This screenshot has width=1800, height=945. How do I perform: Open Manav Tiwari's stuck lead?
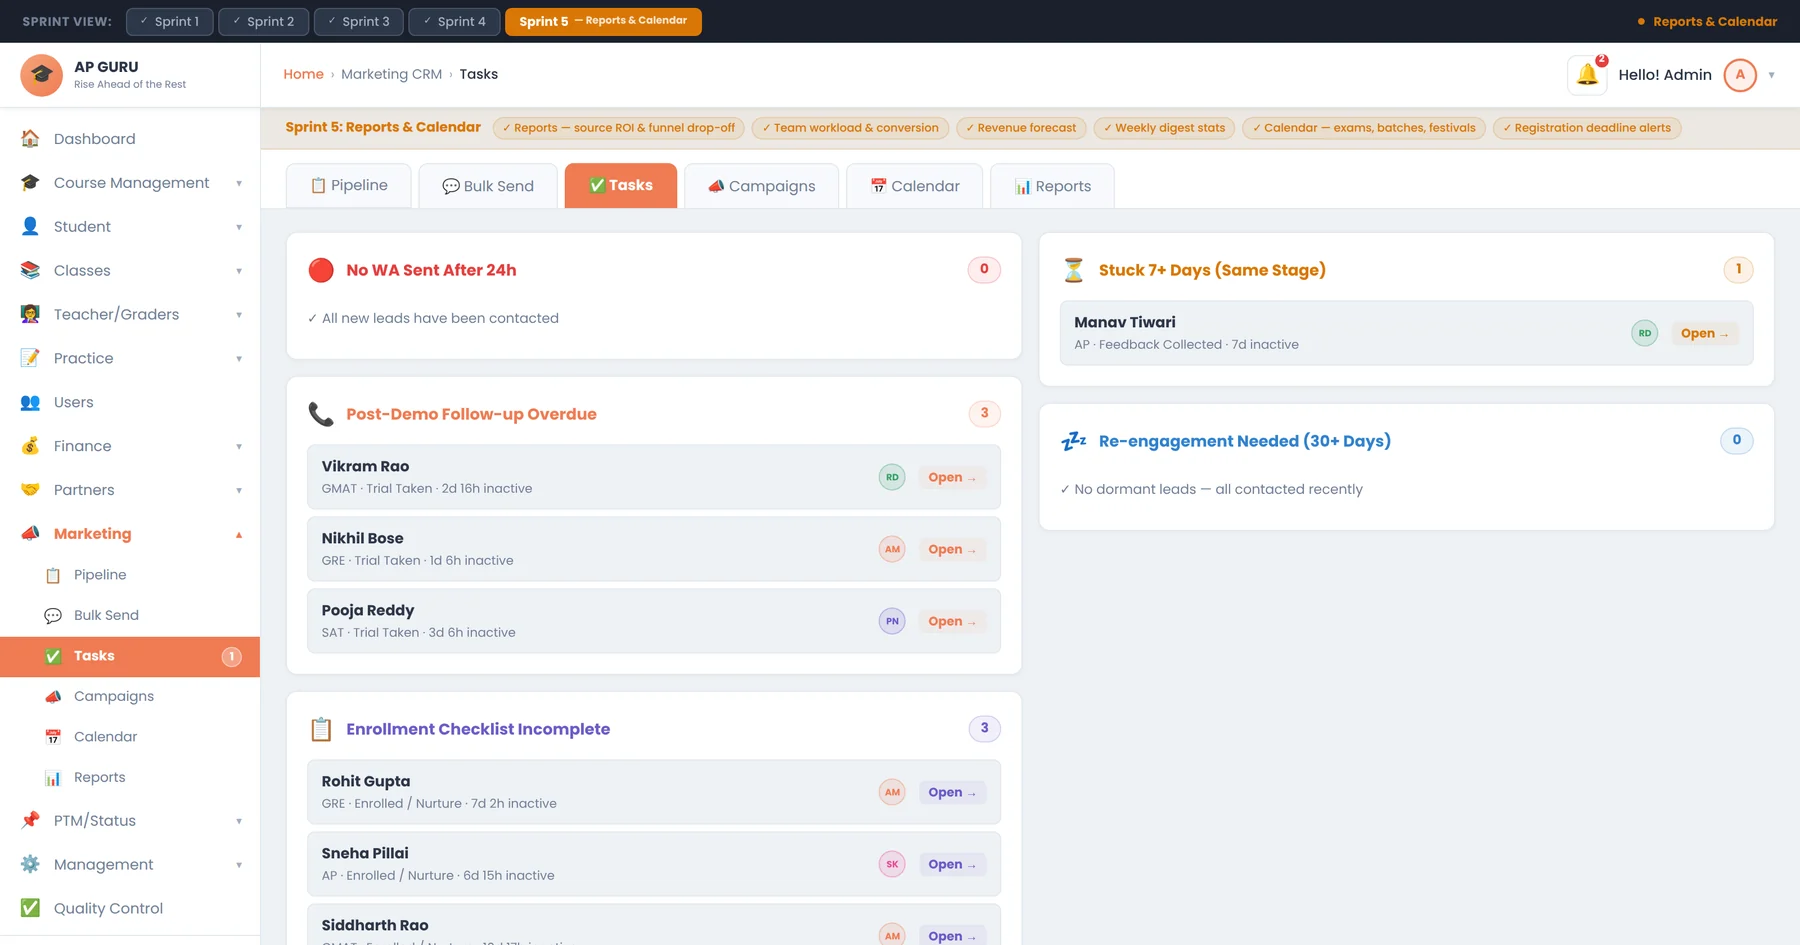pos(1705,334)
